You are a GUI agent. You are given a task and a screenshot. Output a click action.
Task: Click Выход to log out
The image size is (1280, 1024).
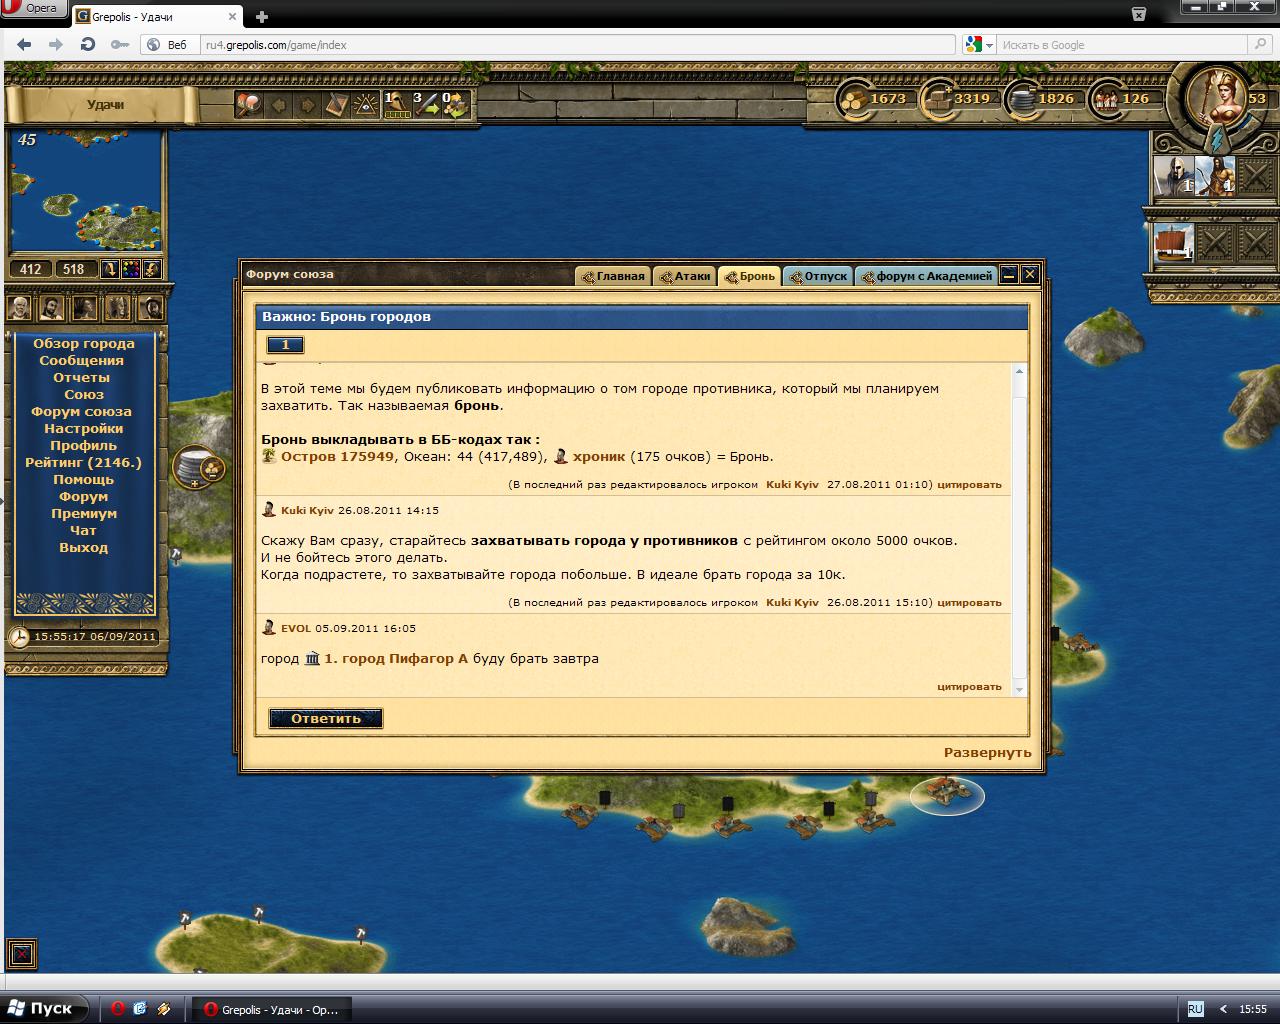(83, 547)
